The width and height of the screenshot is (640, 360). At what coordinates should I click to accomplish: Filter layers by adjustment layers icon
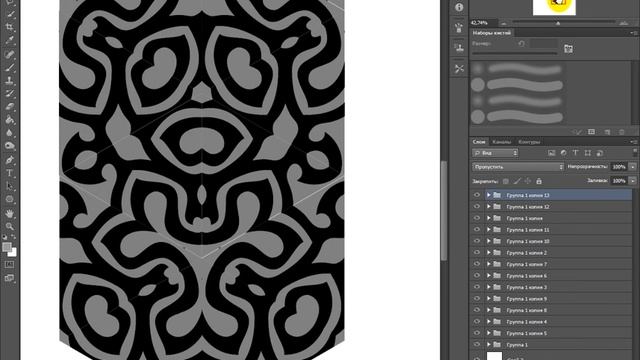564,153
